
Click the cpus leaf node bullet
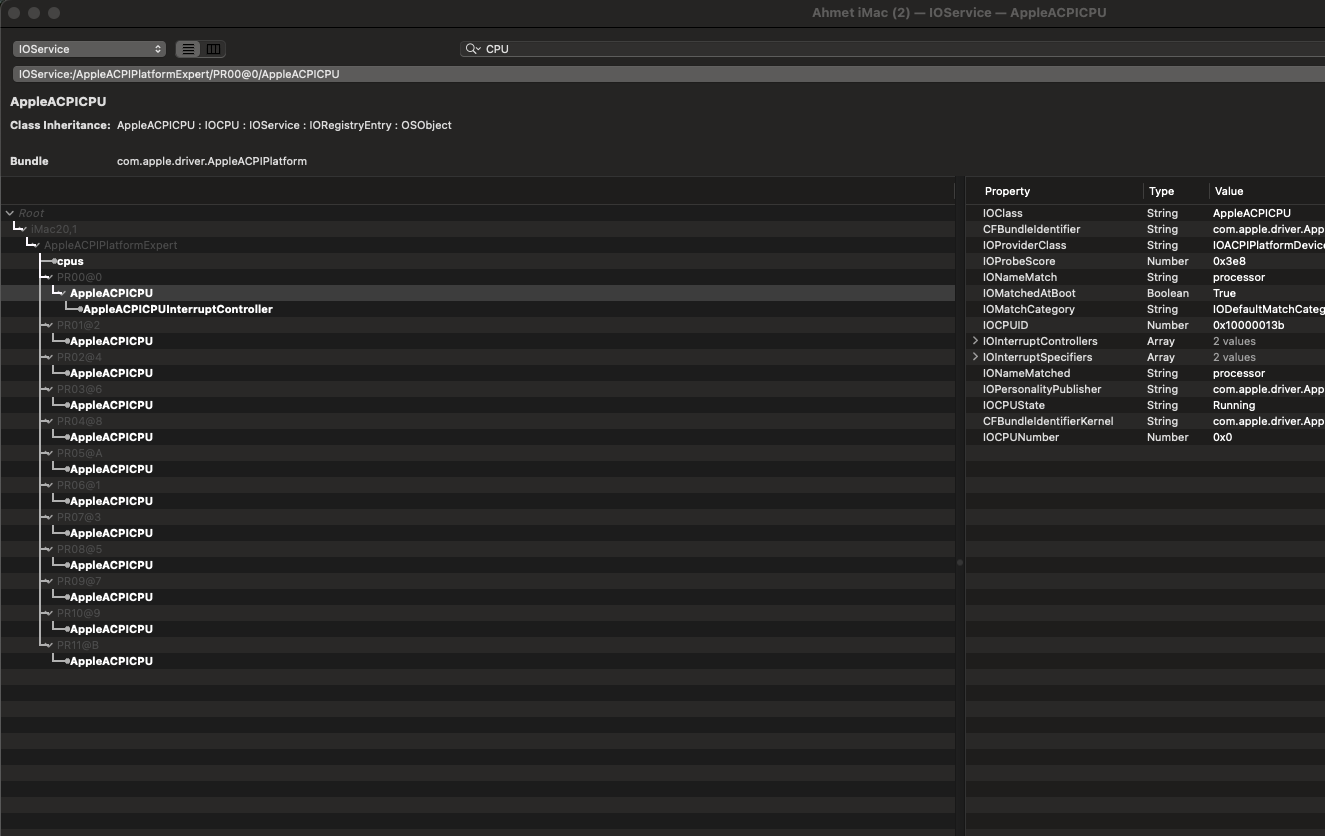[x=54, y=261]
